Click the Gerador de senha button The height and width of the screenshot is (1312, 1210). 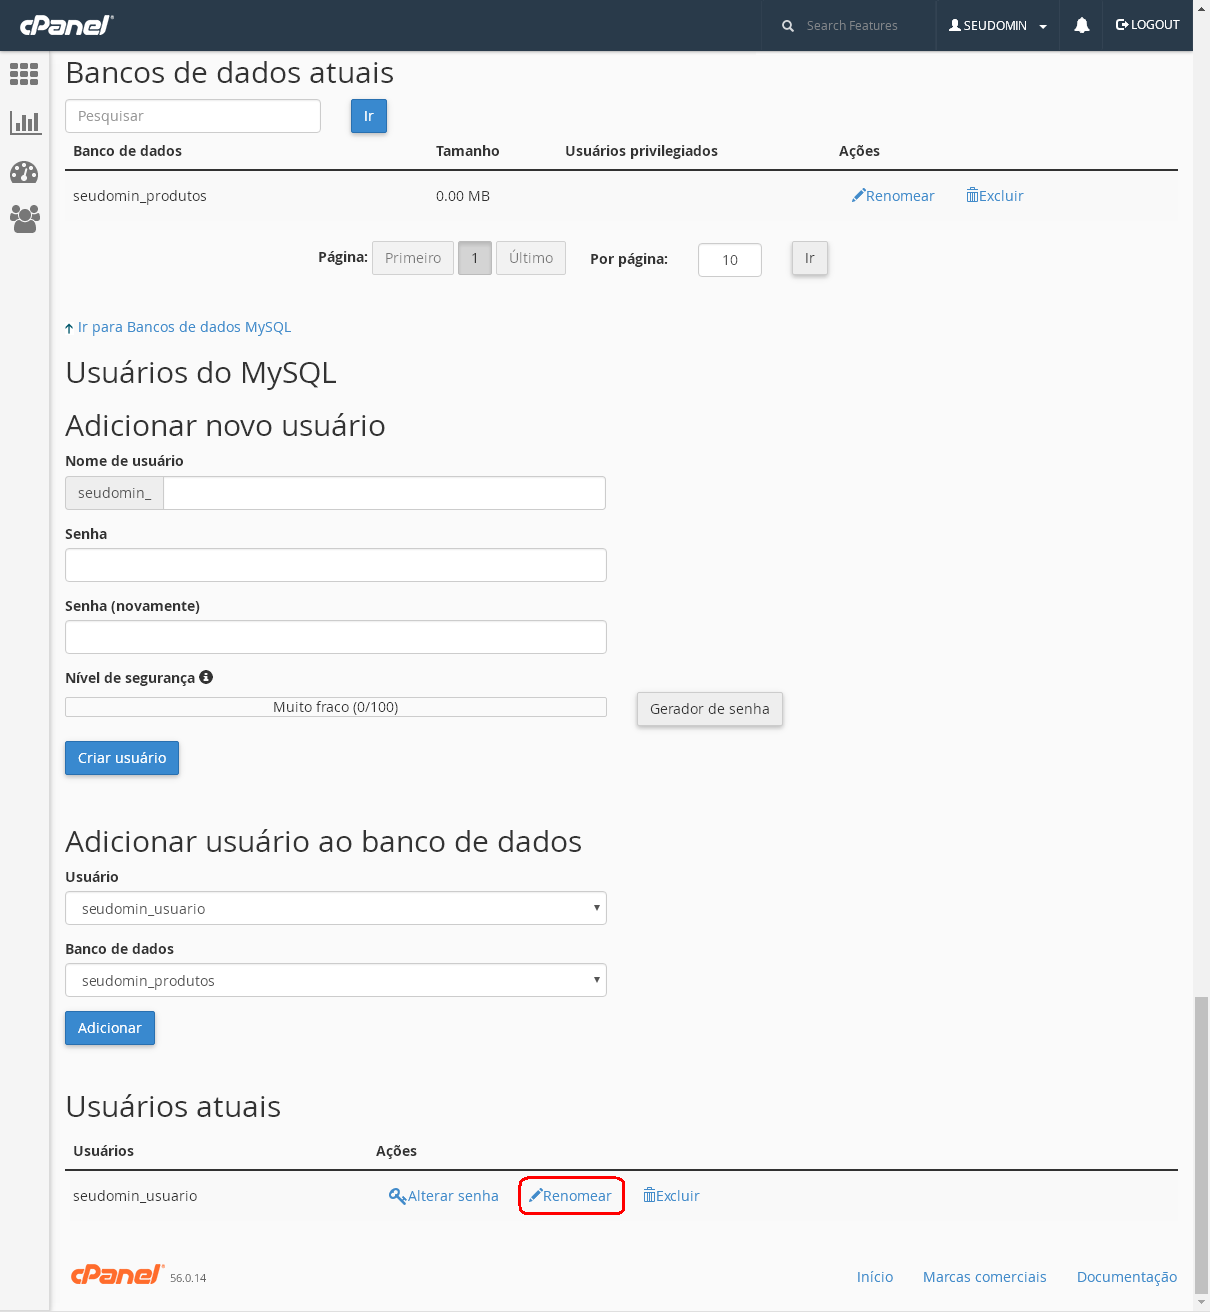pos(710,709)
